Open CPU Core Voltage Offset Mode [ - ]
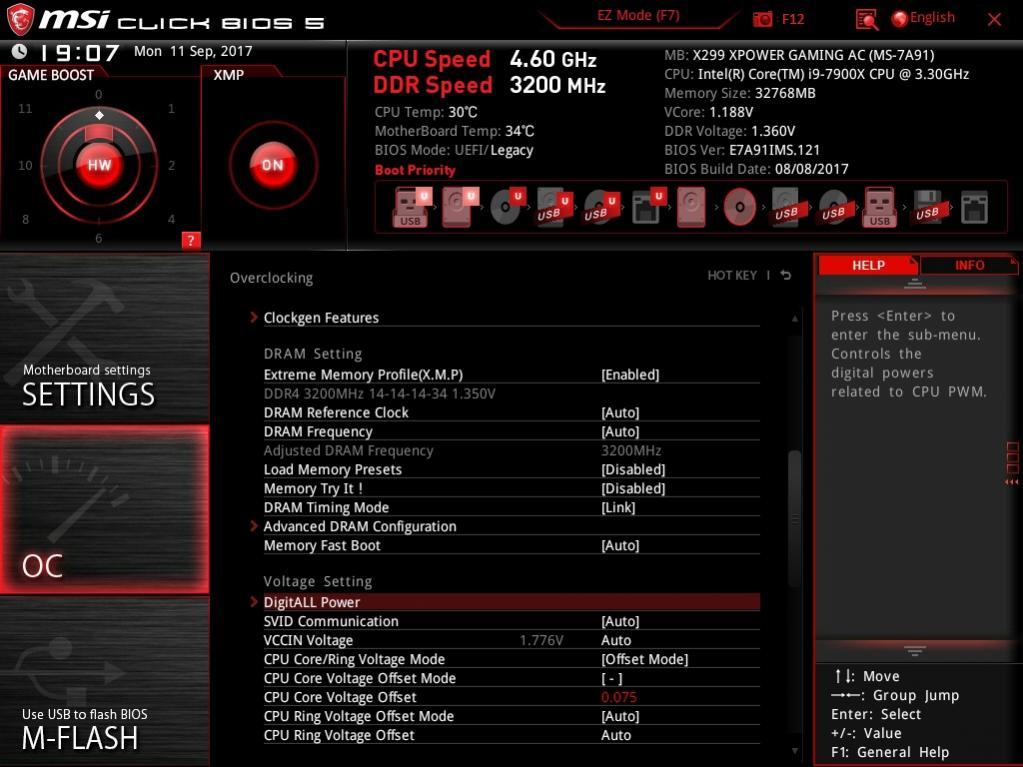 611,678
